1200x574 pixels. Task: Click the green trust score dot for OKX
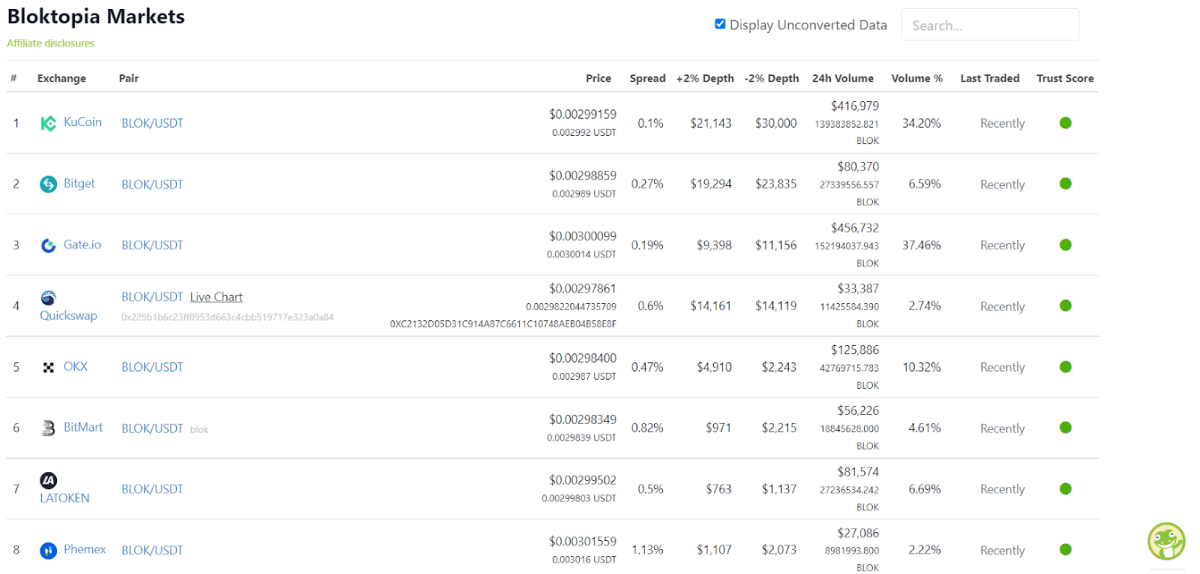tap(1065, 367)
